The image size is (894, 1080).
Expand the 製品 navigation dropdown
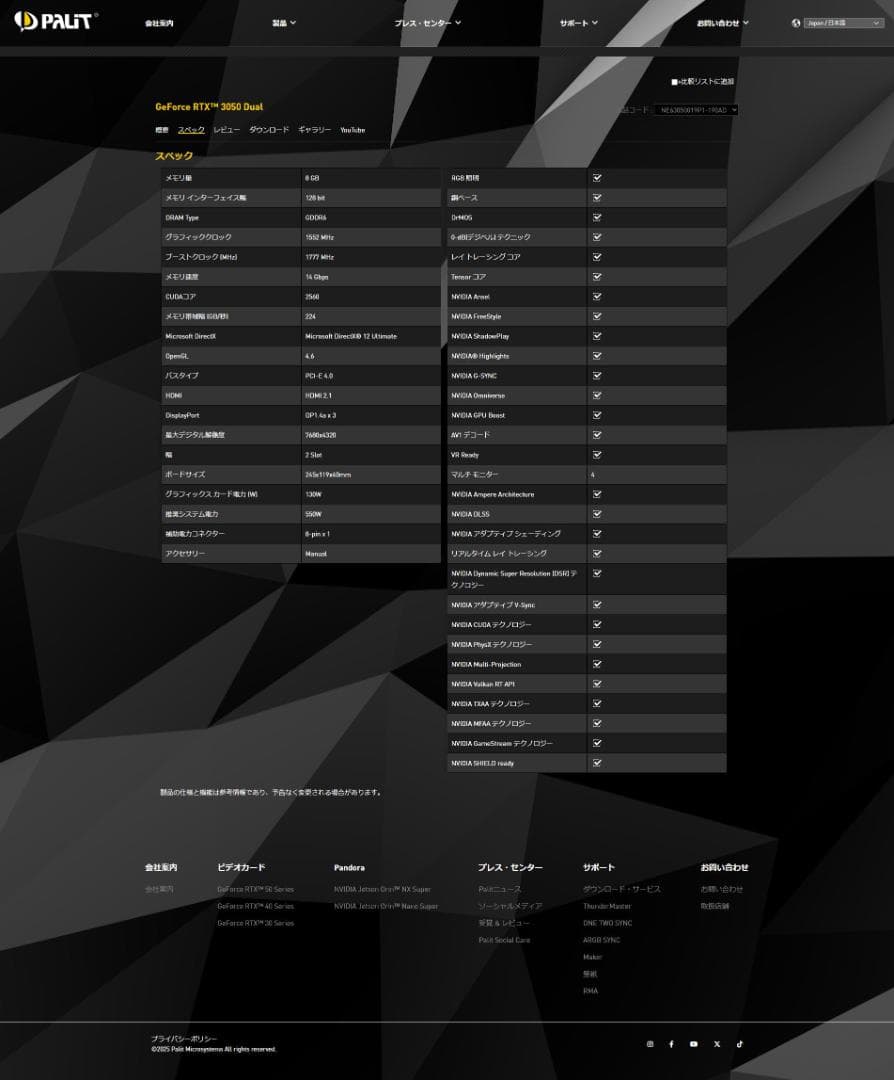click(283, 21)
